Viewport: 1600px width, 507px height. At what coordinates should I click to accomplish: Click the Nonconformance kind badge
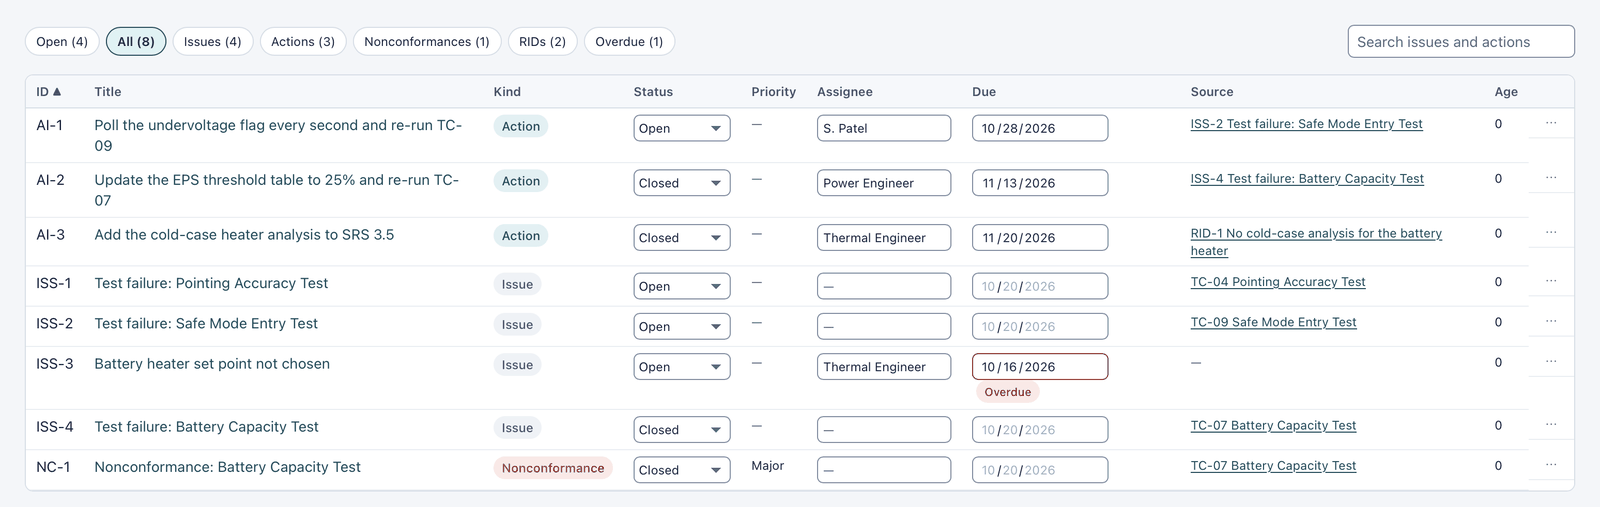[x=553, y=468]
